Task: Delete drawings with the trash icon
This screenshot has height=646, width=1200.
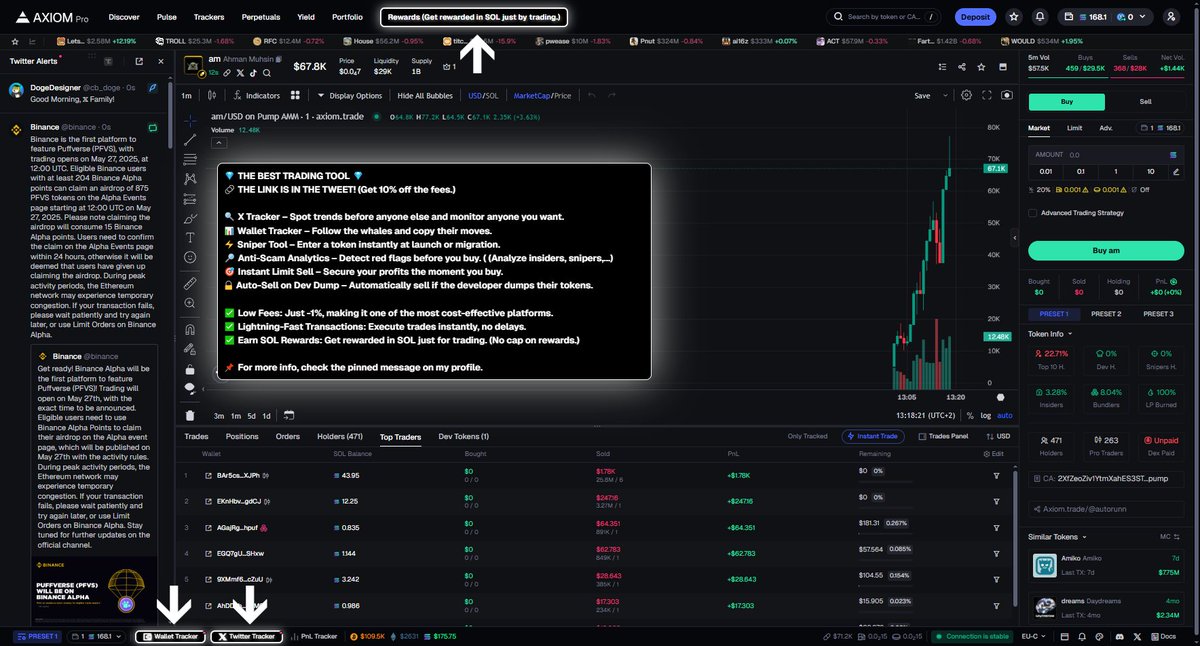Action: [190, 415]
